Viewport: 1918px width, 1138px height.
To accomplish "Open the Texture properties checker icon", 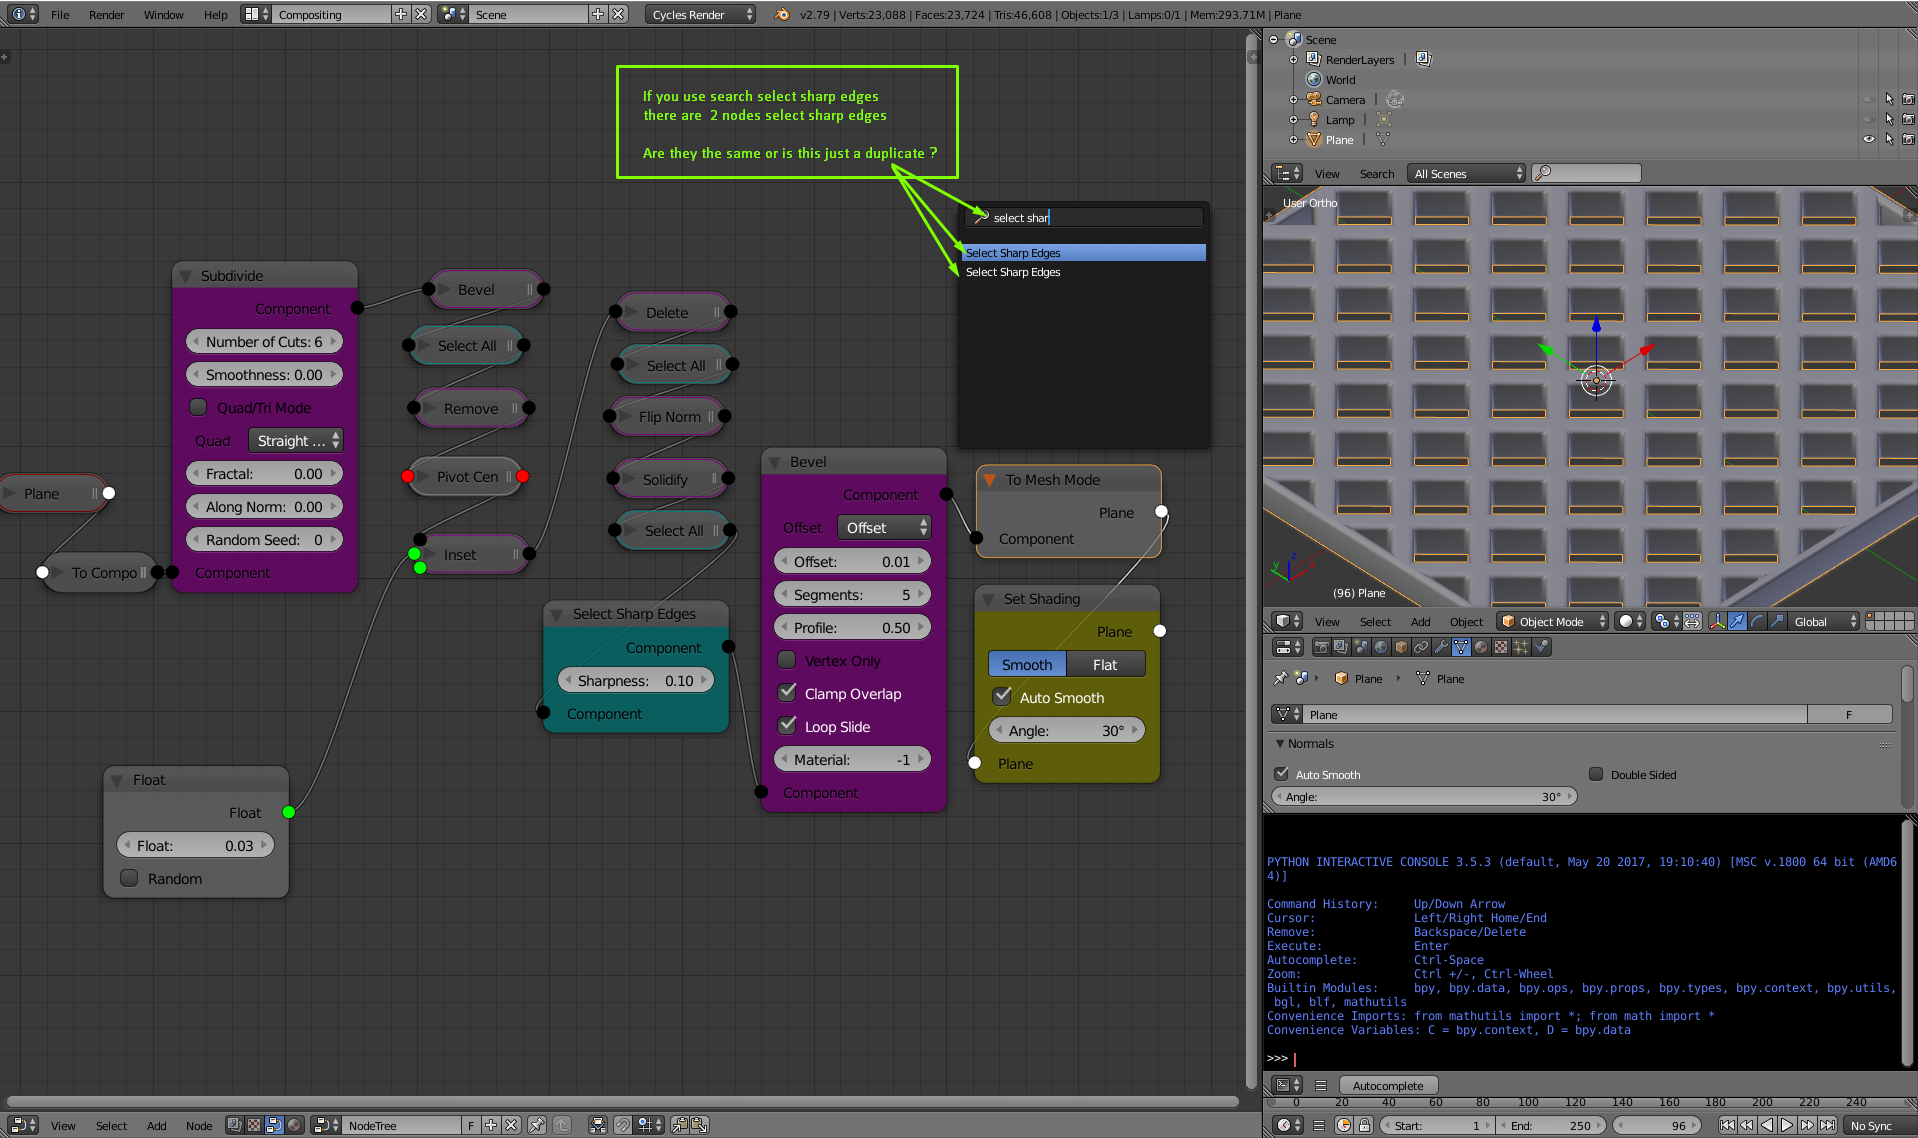I will click(x=1501, y=647).
